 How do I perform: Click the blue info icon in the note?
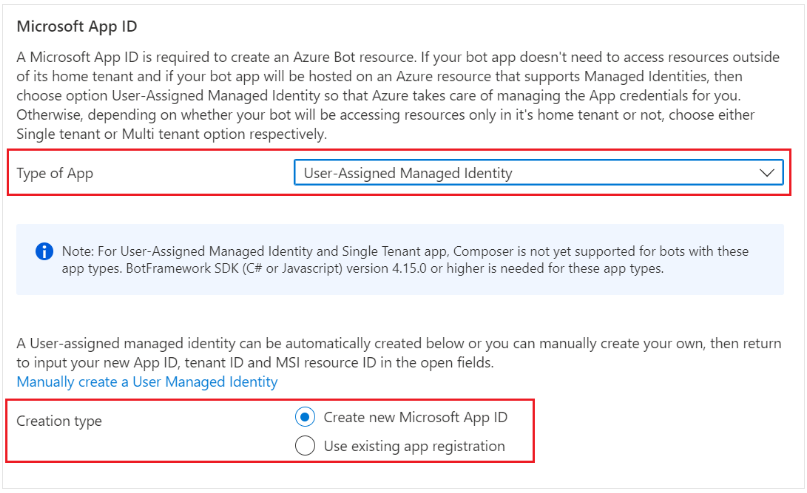tap(44, 252)
